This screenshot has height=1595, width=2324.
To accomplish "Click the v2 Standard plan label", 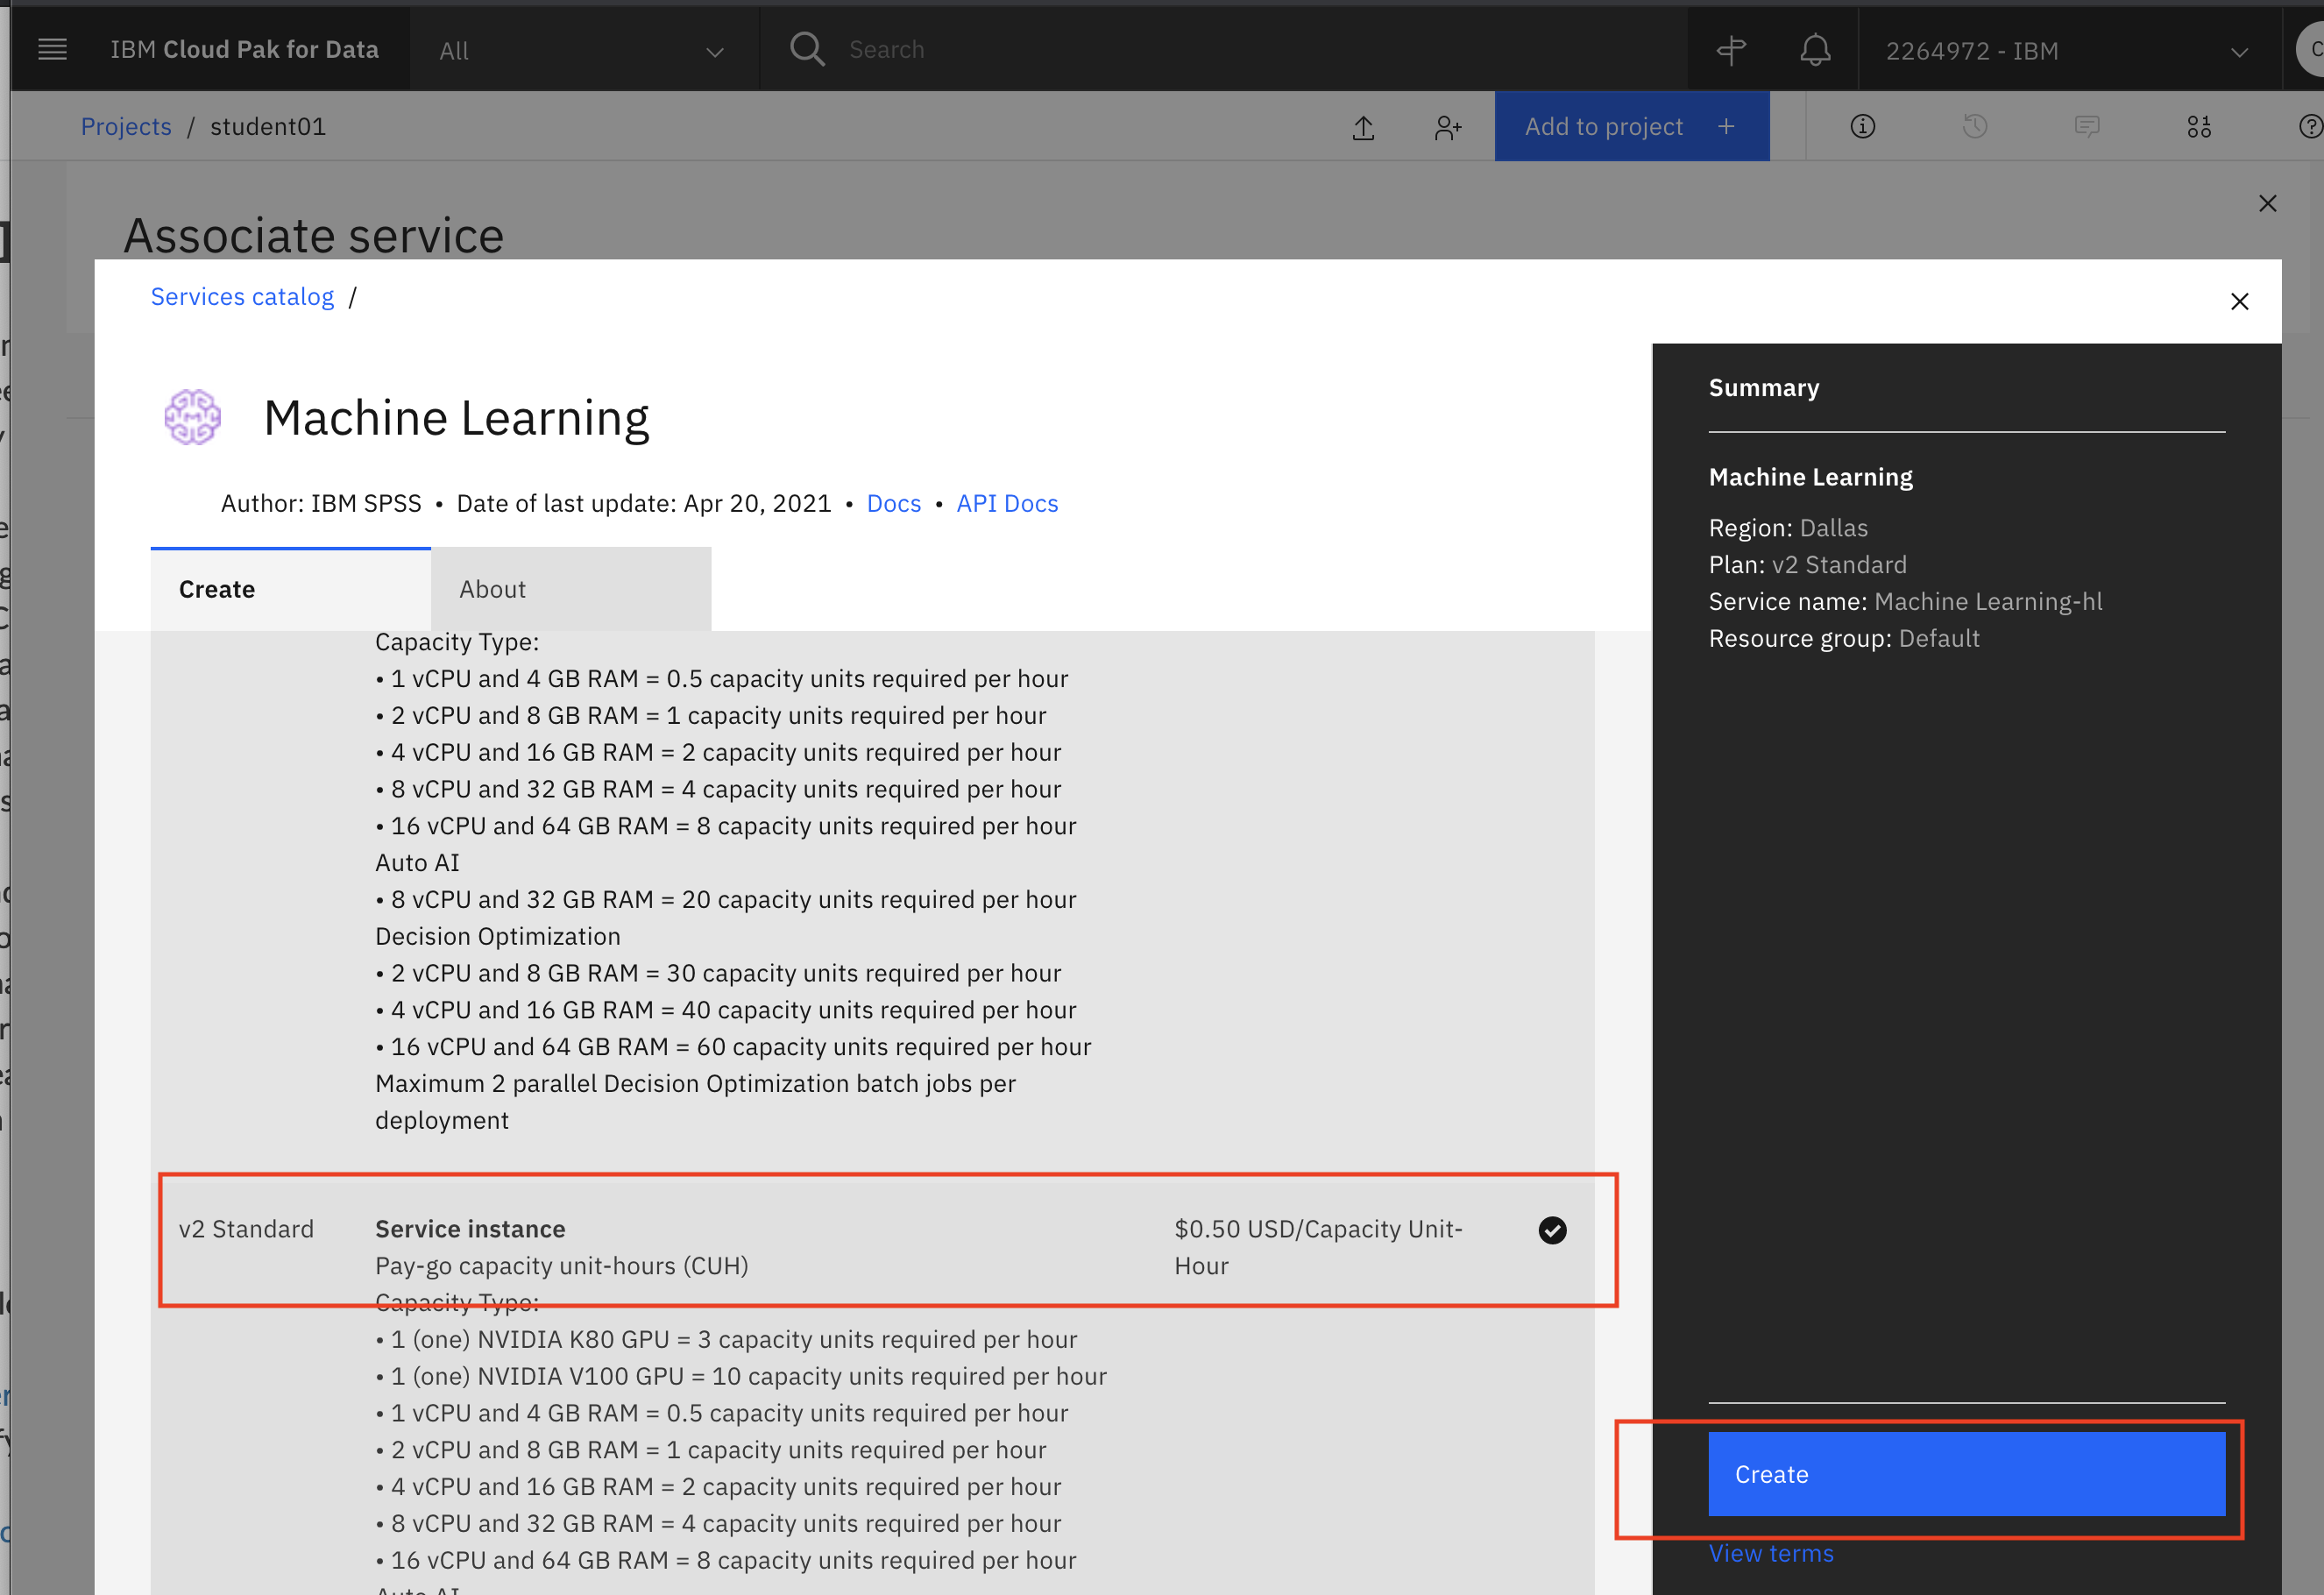I will pyautogui.click(x=246, y=1229).
